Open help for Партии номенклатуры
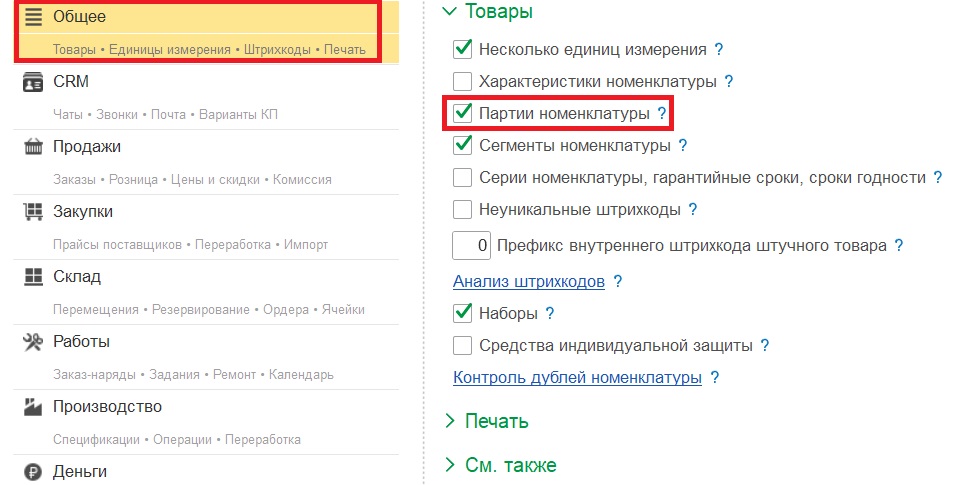The image size is (965, 485). click(662, 113)
